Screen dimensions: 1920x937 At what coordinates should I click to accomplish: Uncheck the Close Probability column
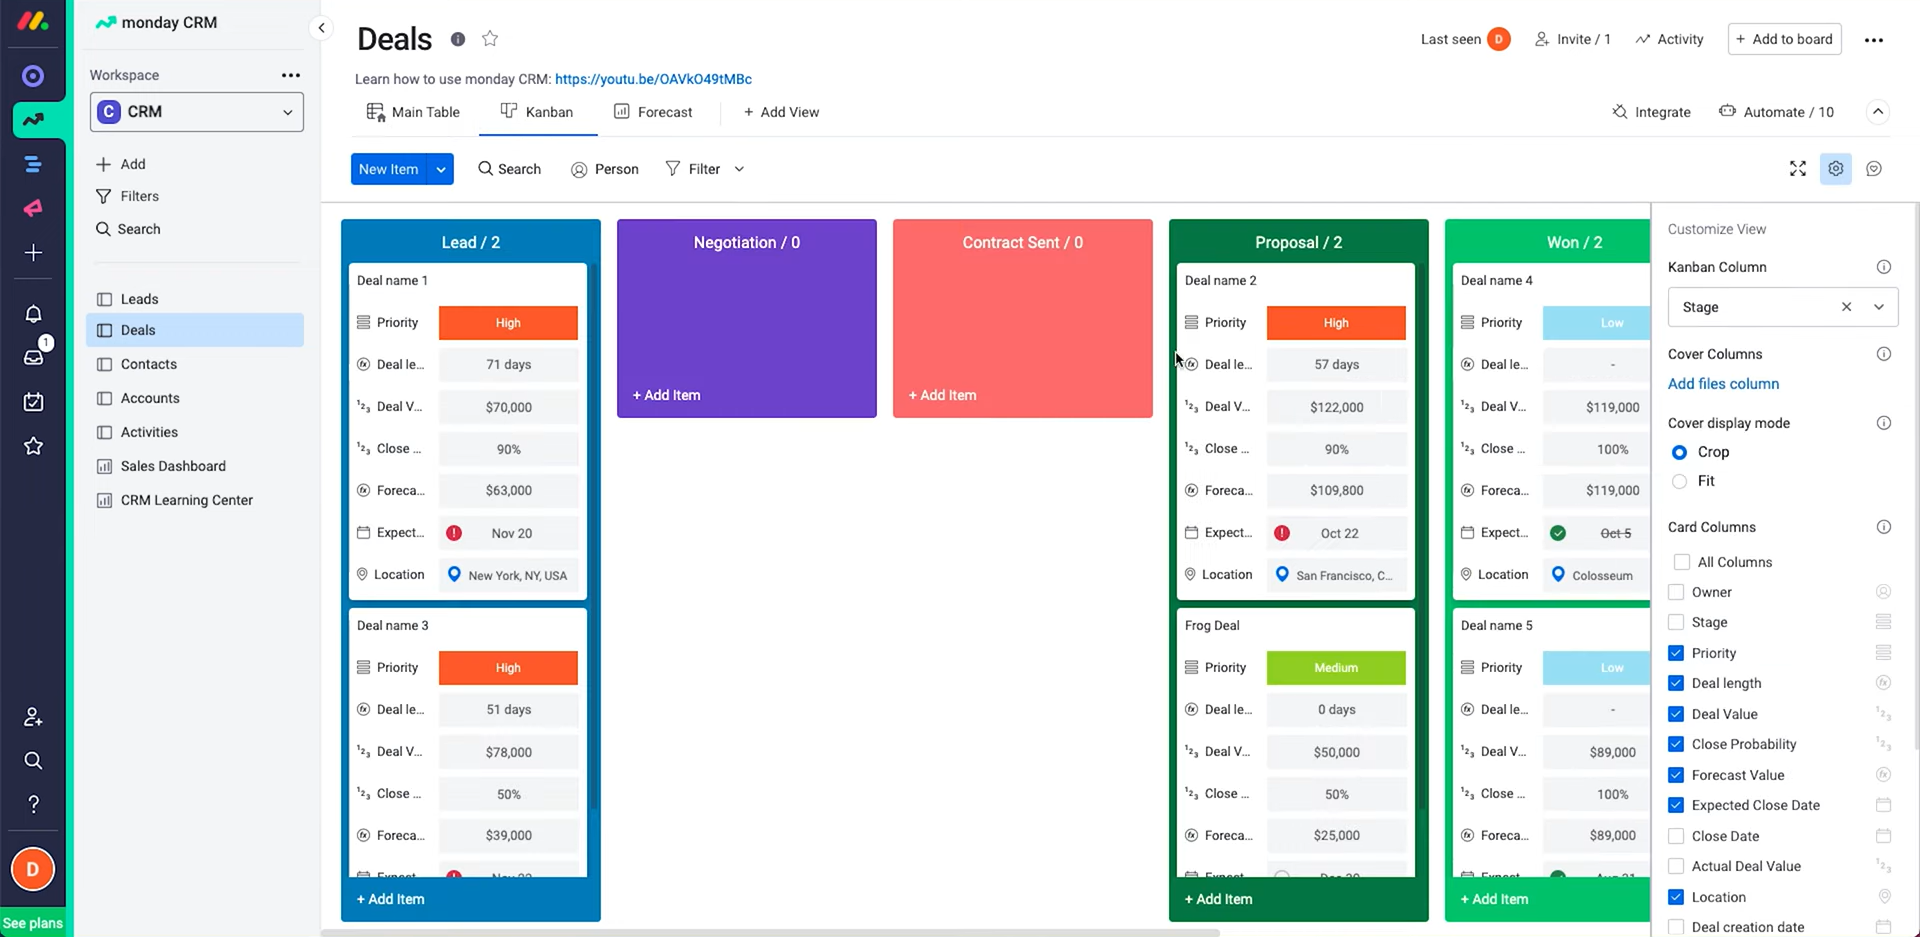point(1676,744)
